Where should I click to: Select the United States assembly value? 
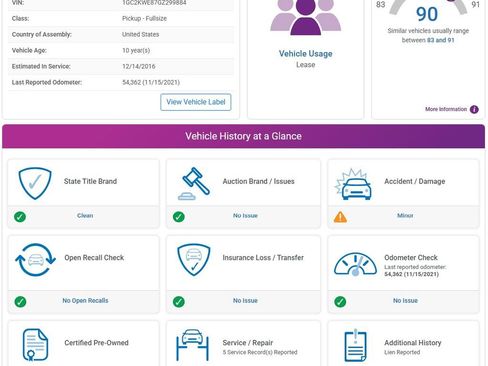[140, 35]
